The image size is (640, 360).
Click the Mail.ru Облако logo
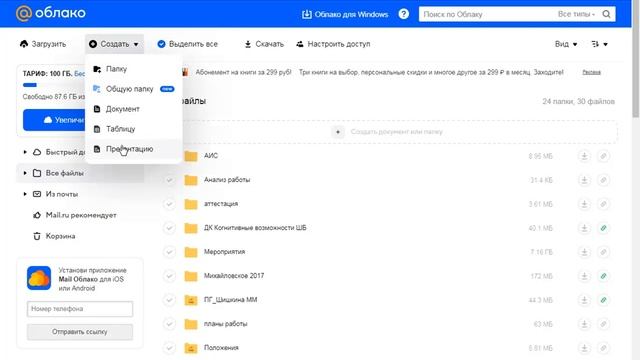(x=51, y=13)
